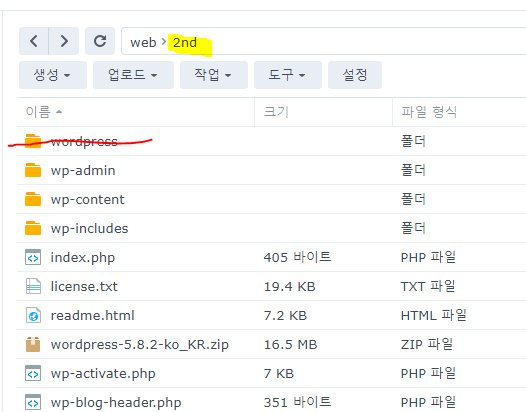Click the 'web' breadcrumb in path bar
The image size is (526, 412).
(x=143, y=43)
